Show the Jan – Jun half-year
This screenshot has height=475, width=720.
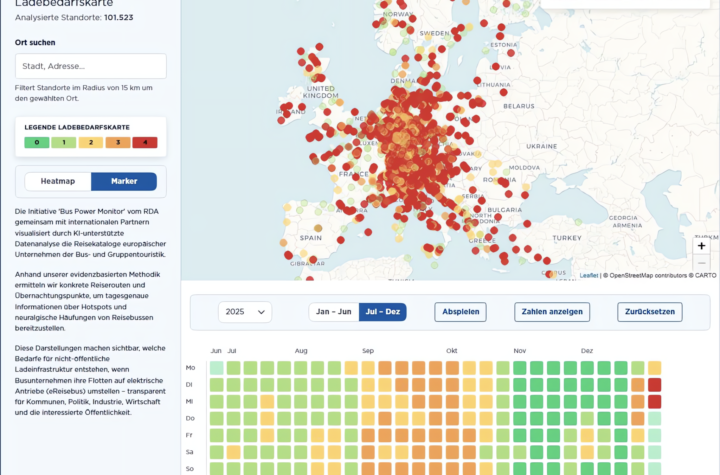(333, 312)
